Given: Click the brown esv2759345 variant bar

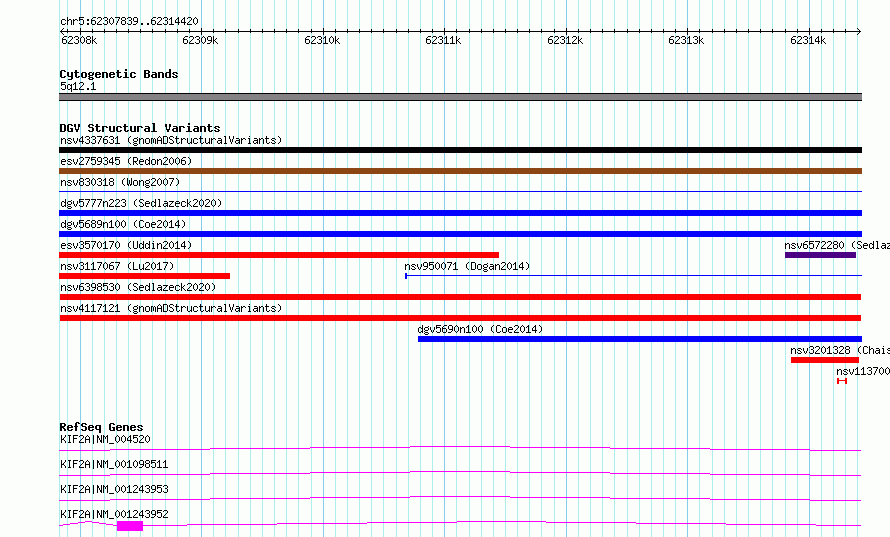Looking at the screenshot, I should click(x=460, y=171).
